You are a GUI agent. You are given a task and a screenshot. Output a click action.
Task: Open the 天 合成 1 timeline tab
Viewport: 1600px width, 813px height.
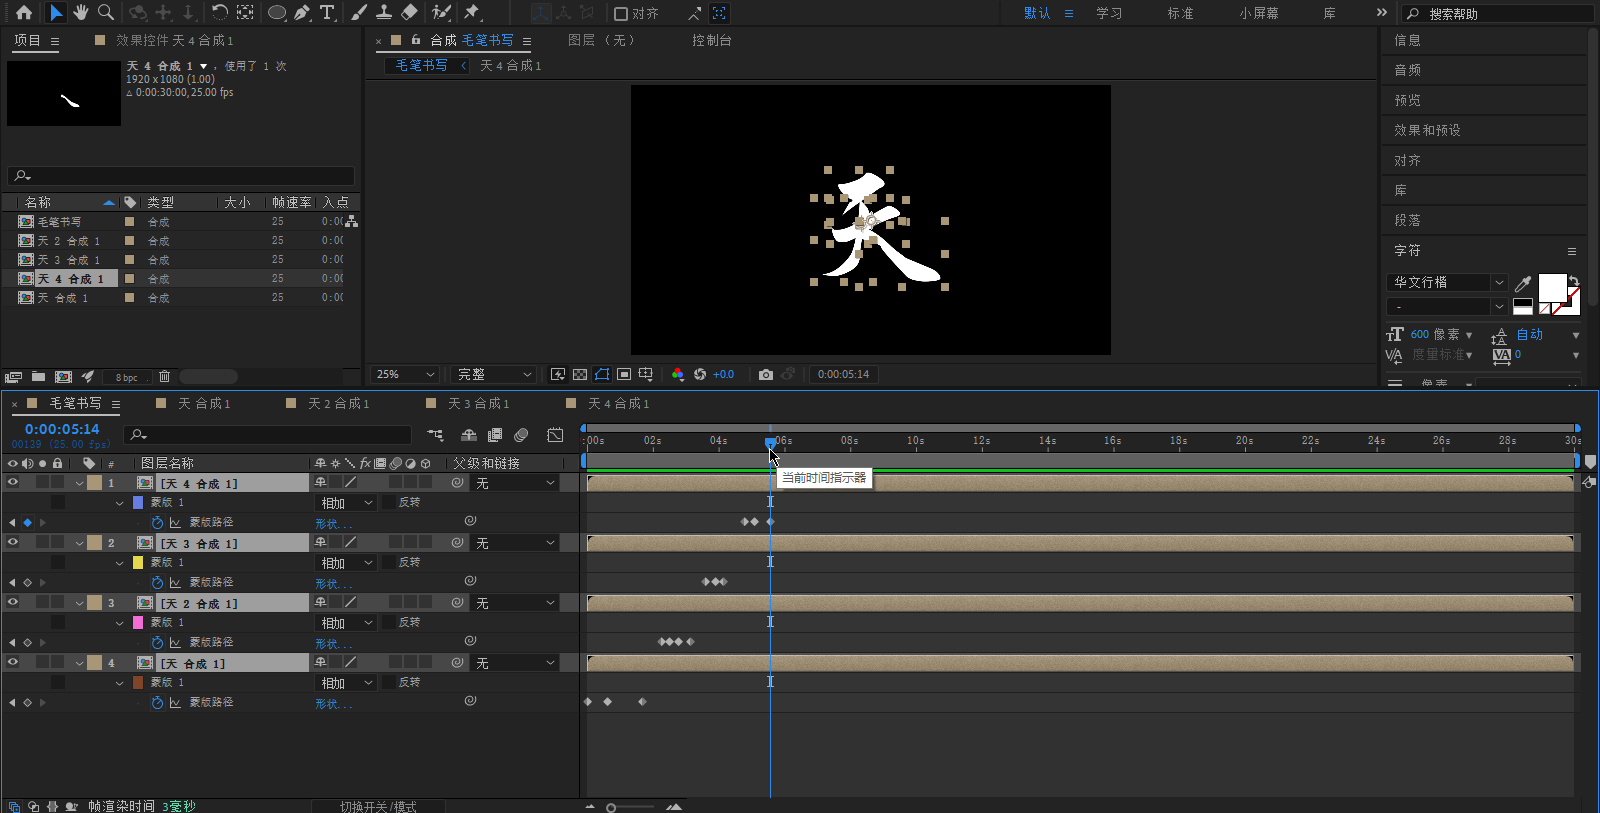pyautogui.click(x=204, y=403)
